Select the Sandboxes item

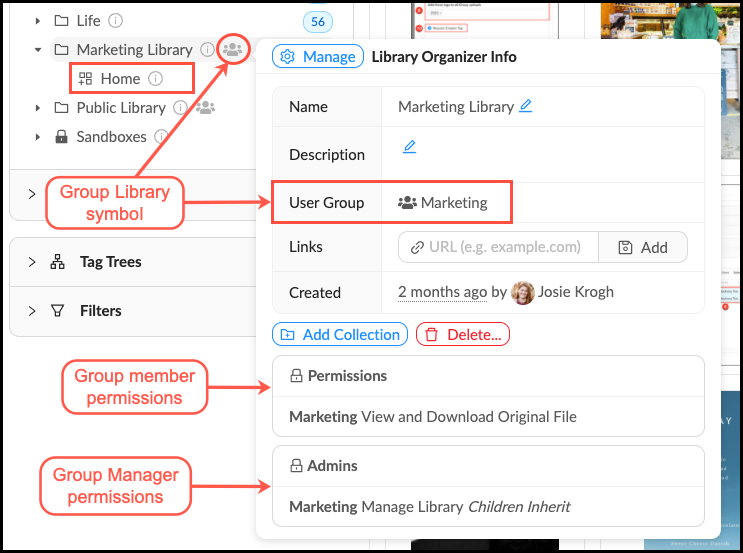coord(111,137)
